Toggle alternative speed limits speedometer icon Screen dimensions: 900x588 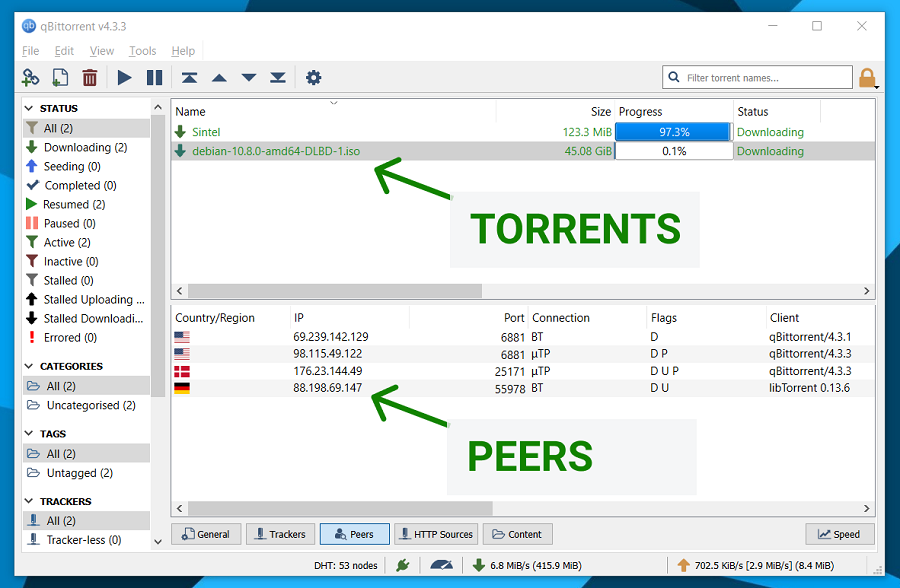click(441, 565)
